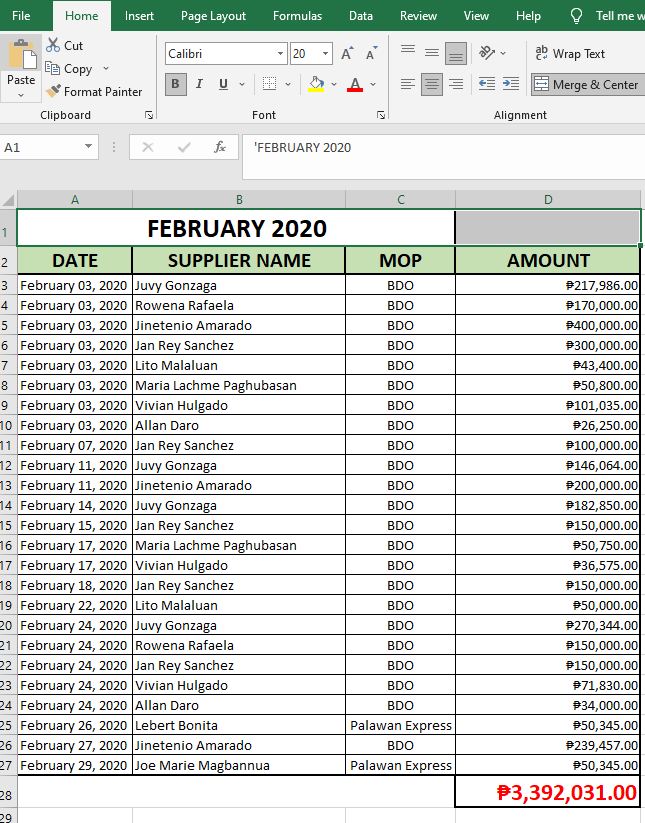Switch to the Review tab
645x823 pixels.
(418, 16)
